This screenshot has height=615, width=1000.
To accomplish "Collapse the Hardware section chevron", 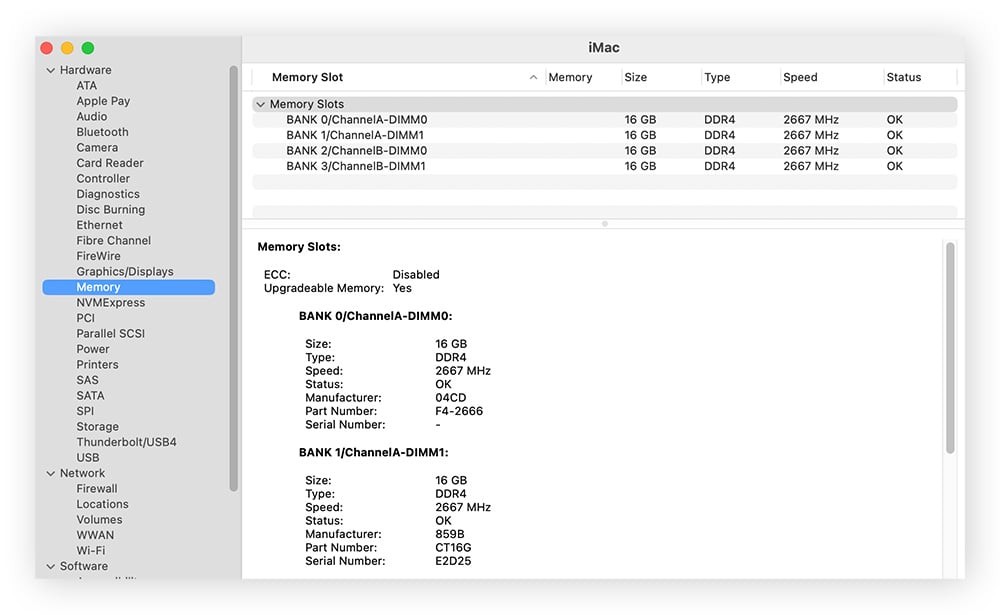I will pyautogui.click(x=50, y=70).
